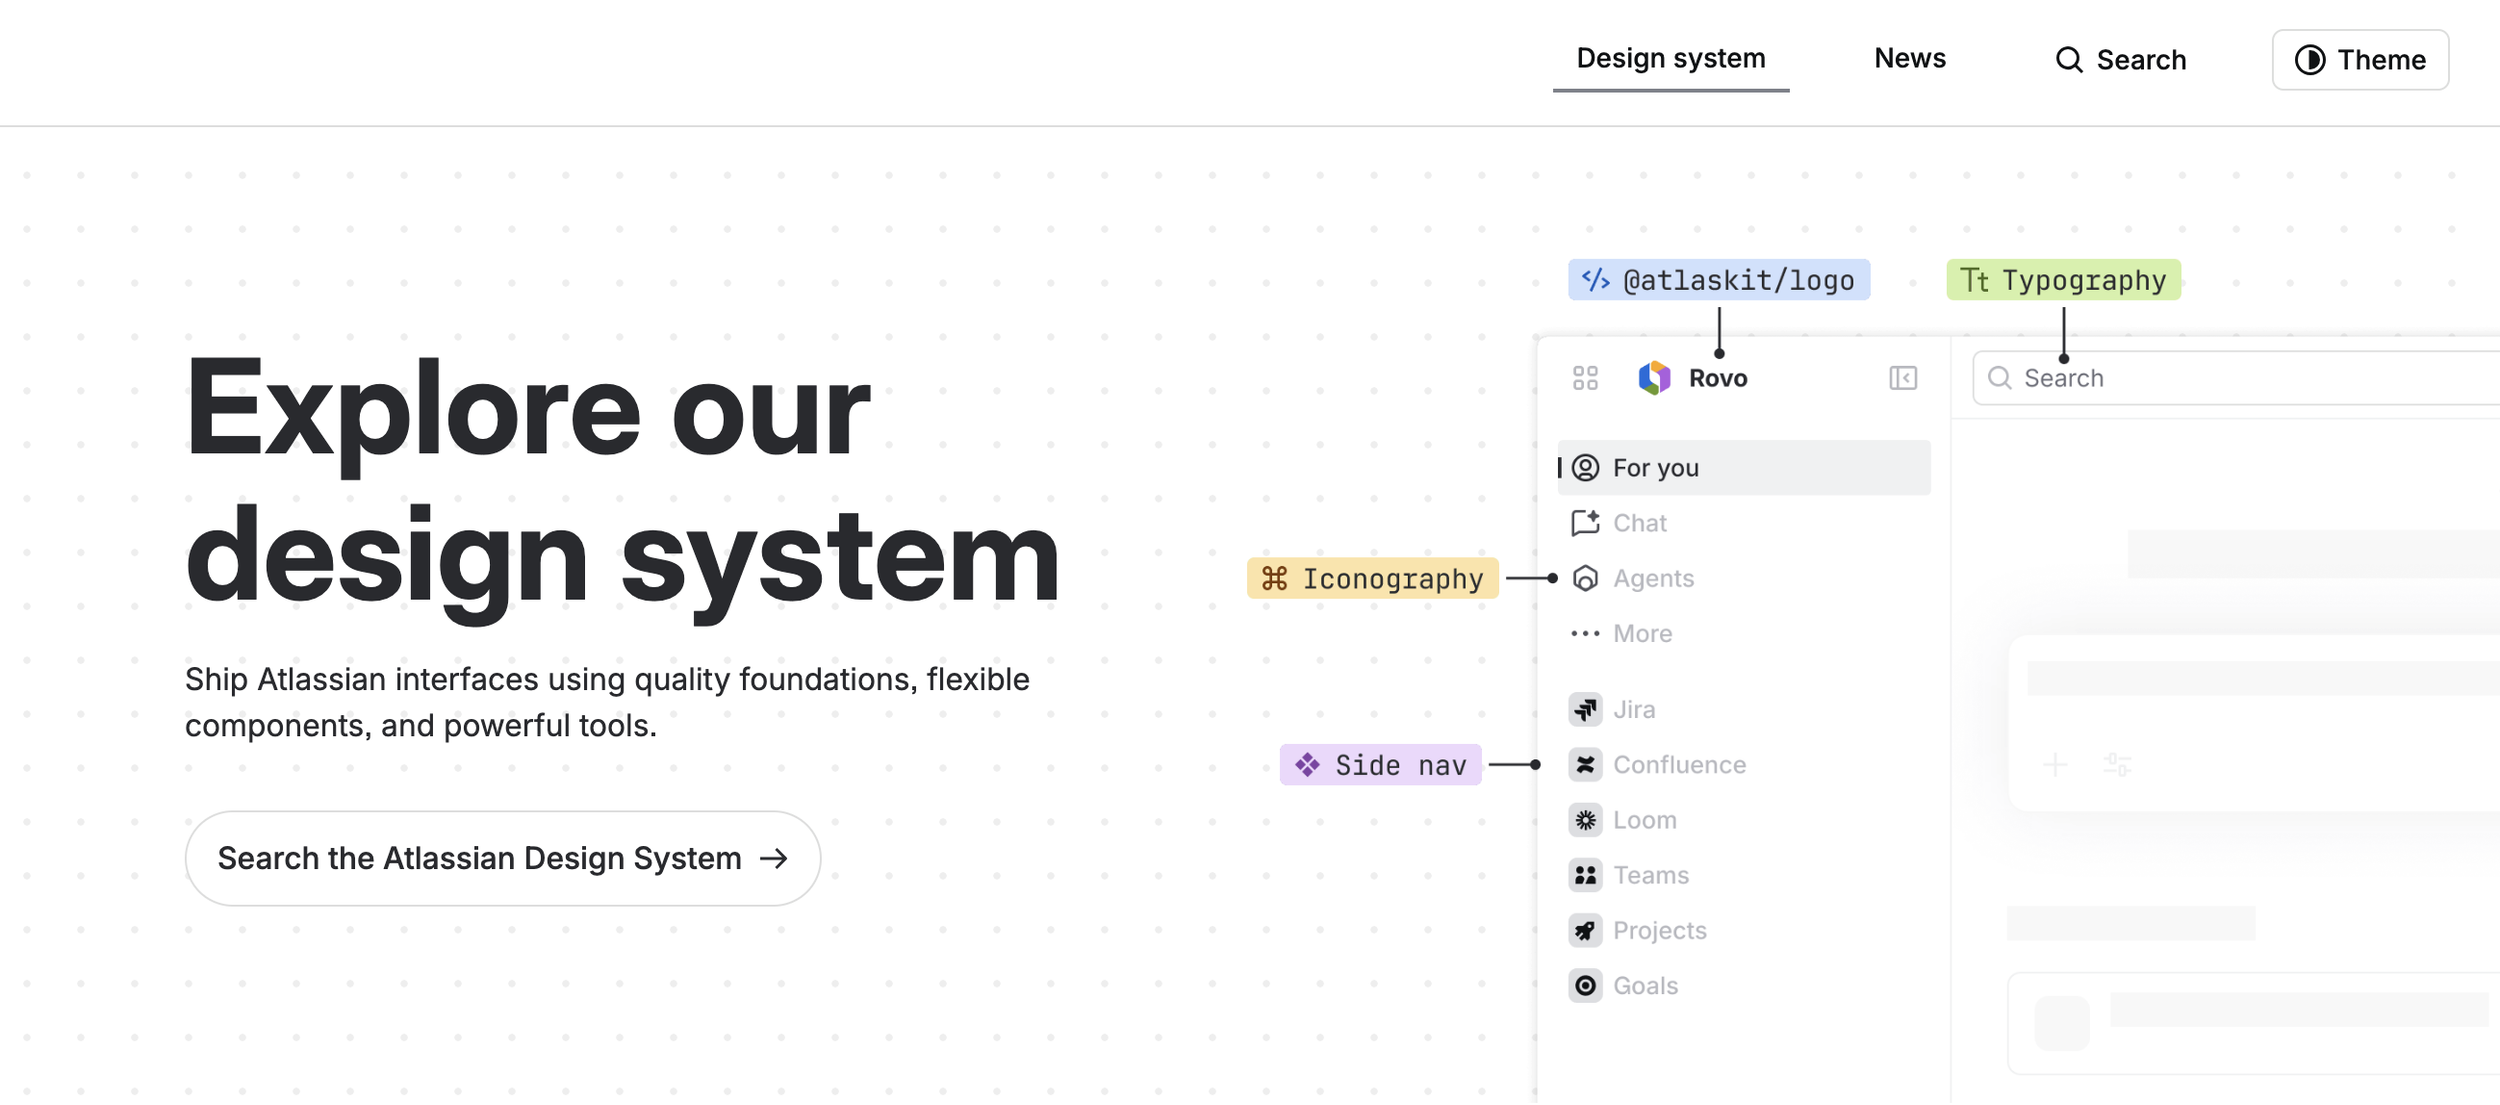The image size is (2500, 1105).
Task: Expand More in the side nav
Action: [1744, 633]
